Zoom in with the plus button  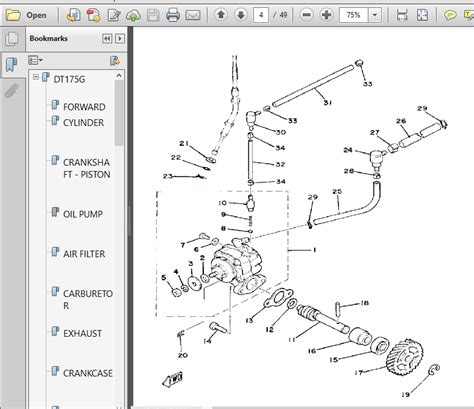[x=326, y=15]
